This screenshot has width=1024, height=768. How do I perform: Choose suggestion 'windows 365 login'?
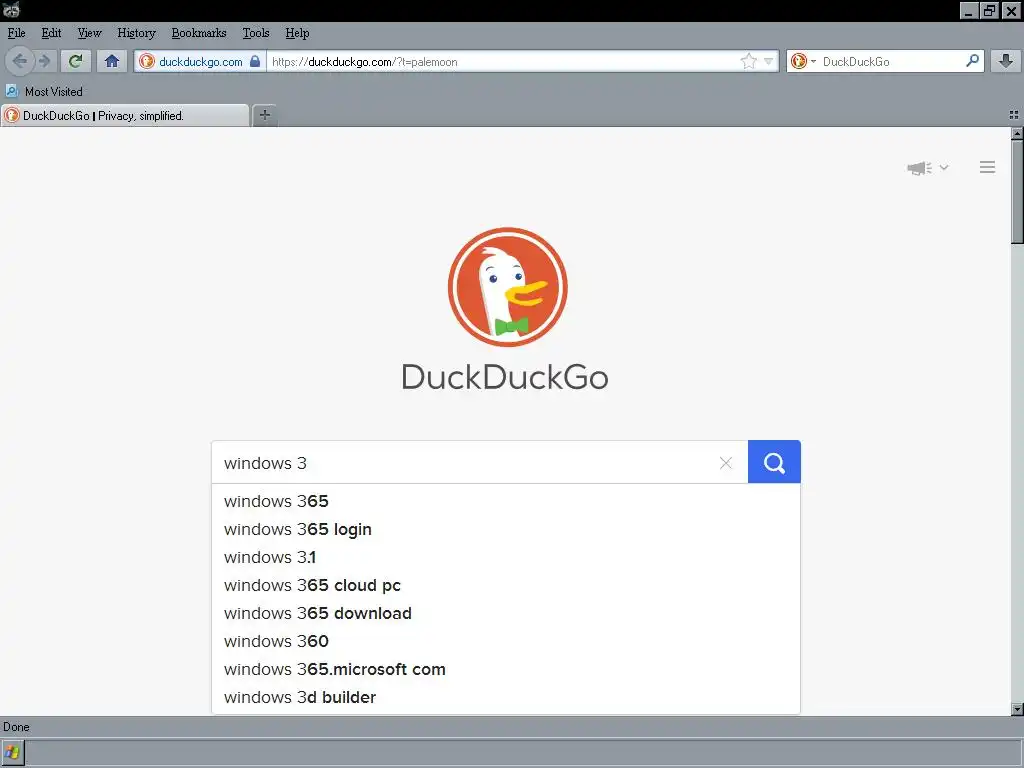505,529
